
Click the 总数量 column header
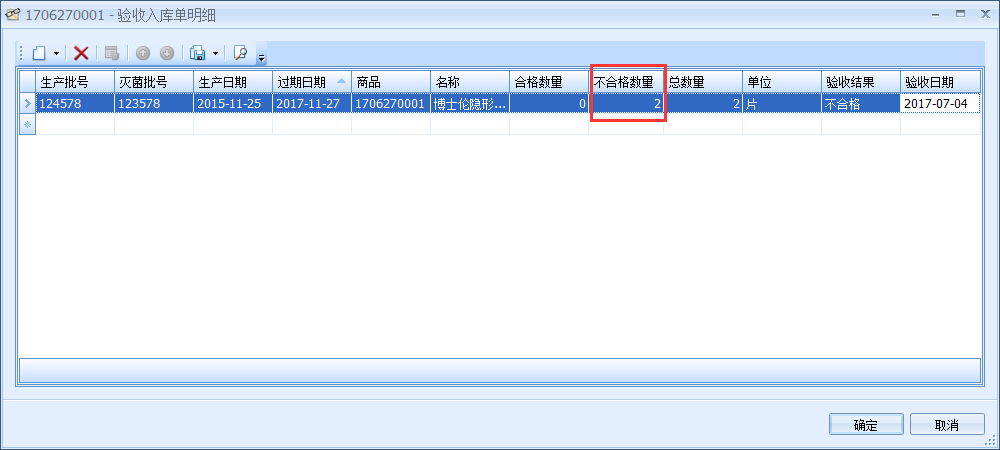(x=703, y=82)
